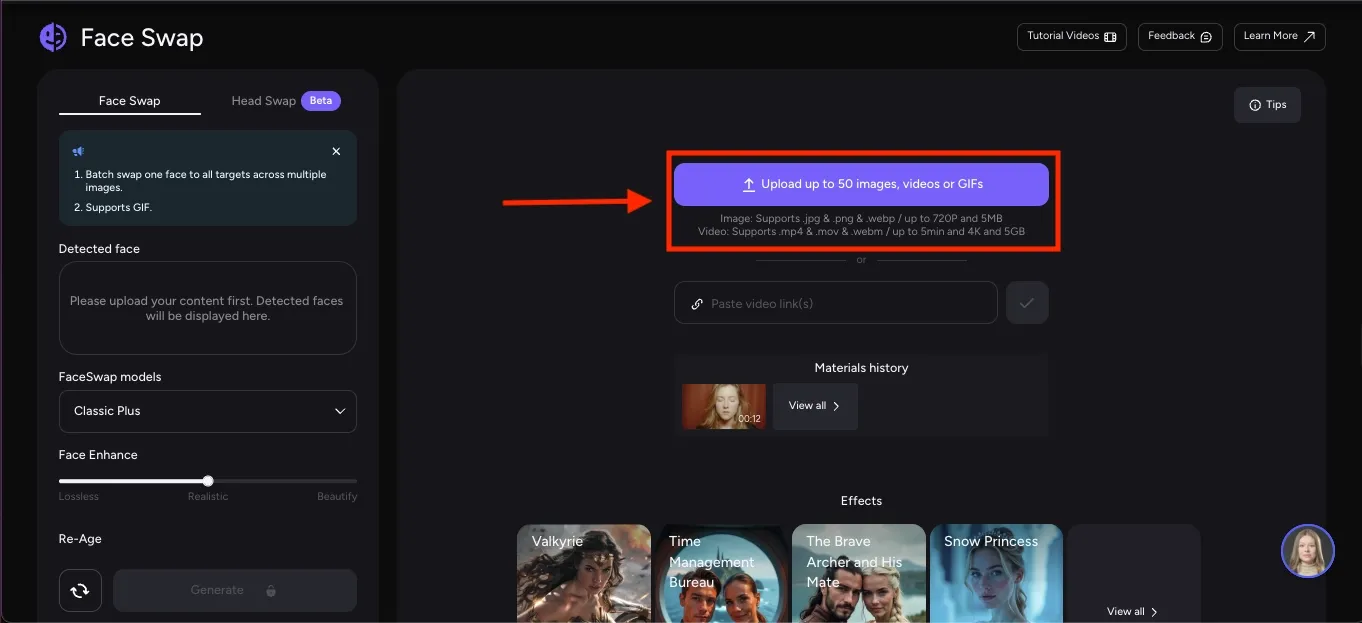This screenshot has width=1362, height=623.
Task: Click the floating assistant avatar
Action: point(1308,551)
